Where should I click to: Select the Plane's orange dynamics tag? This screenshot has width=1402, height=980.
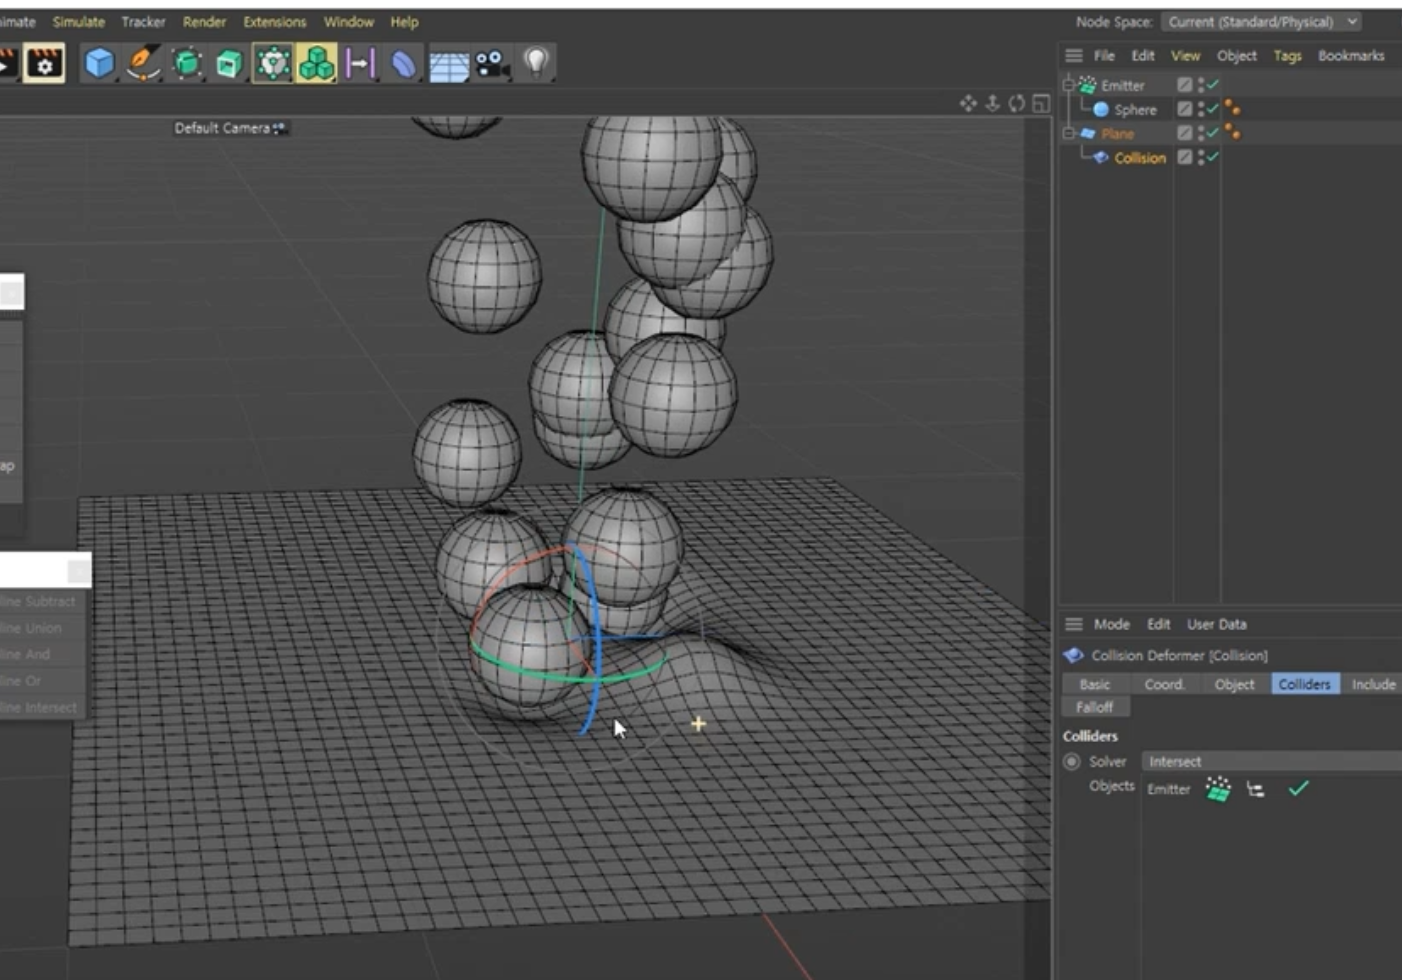(1232, 132)
